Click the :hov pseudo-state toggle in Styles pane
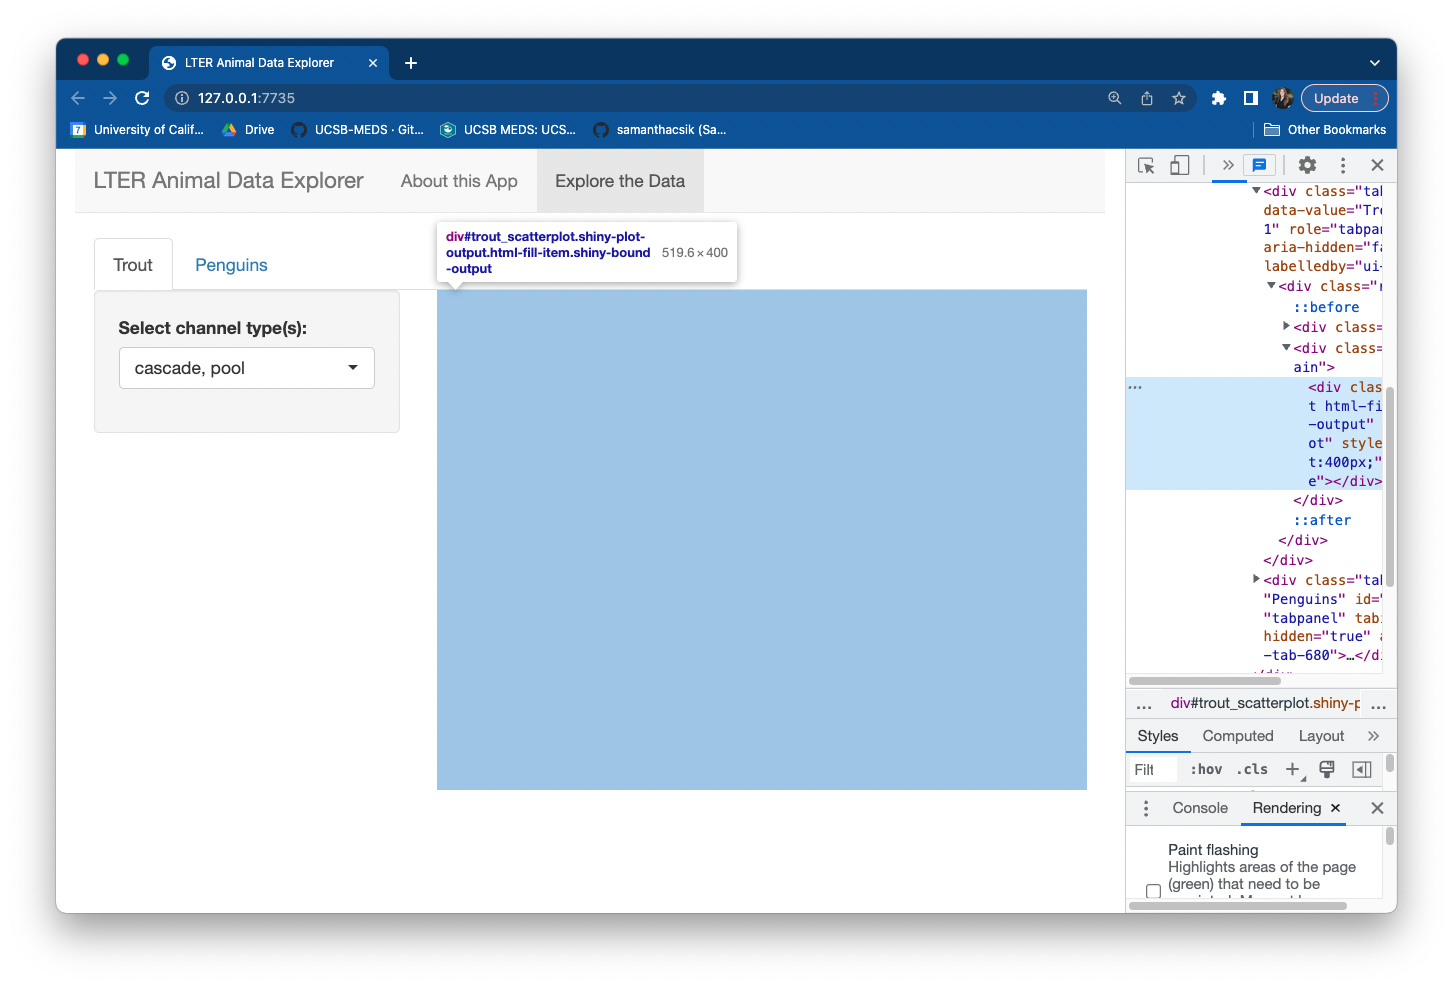The image size is (1453, 987). (1205, 769)
